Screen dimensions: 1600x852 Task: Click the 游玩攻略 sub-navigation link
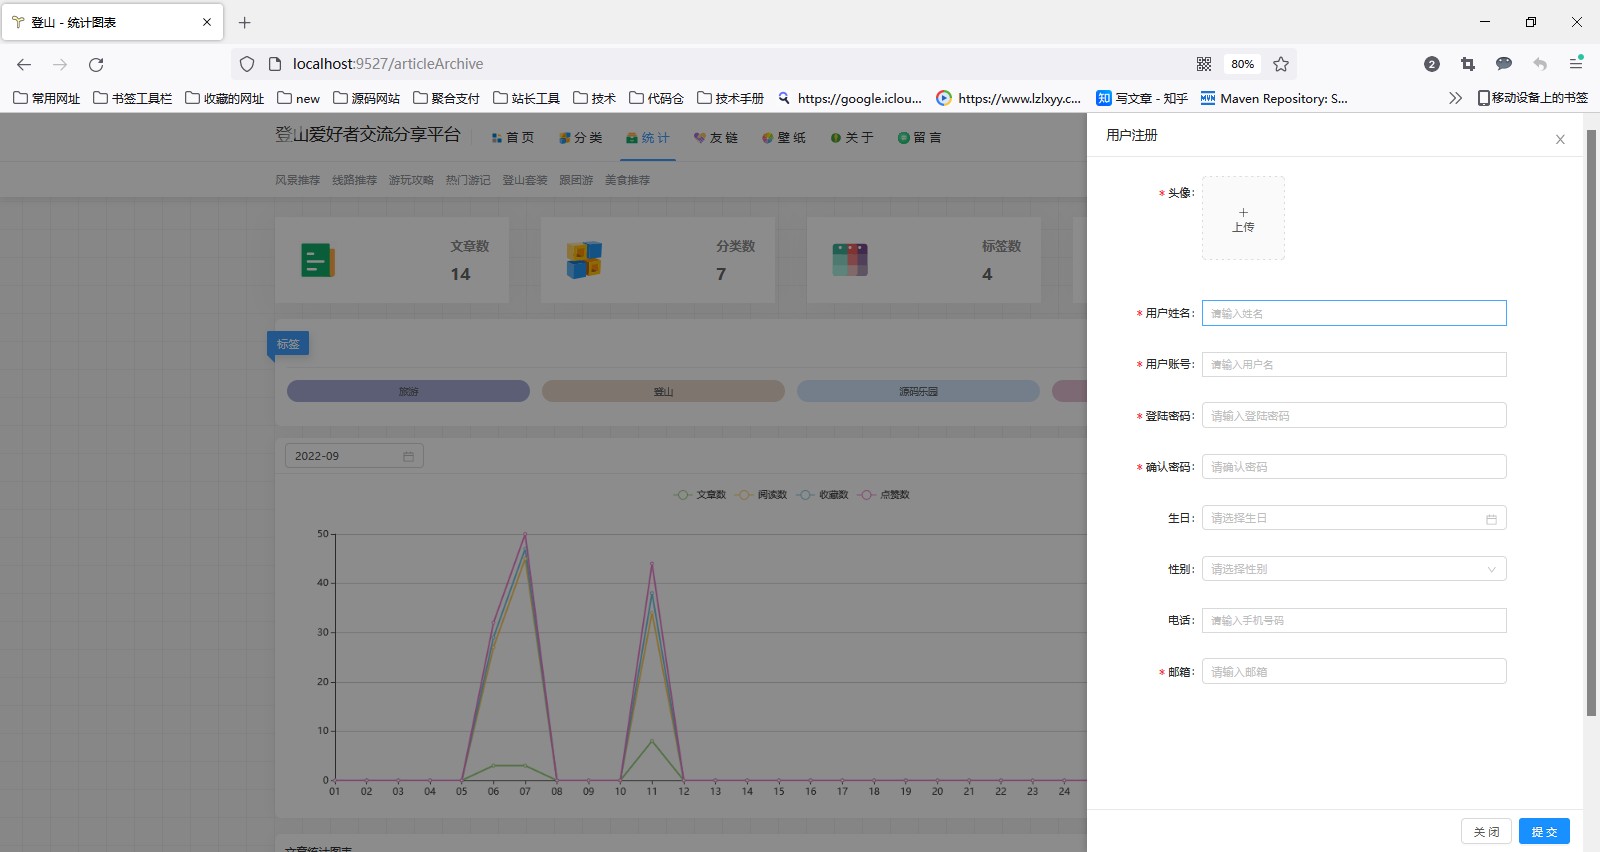pyautogui.click(x=412, y=180)
